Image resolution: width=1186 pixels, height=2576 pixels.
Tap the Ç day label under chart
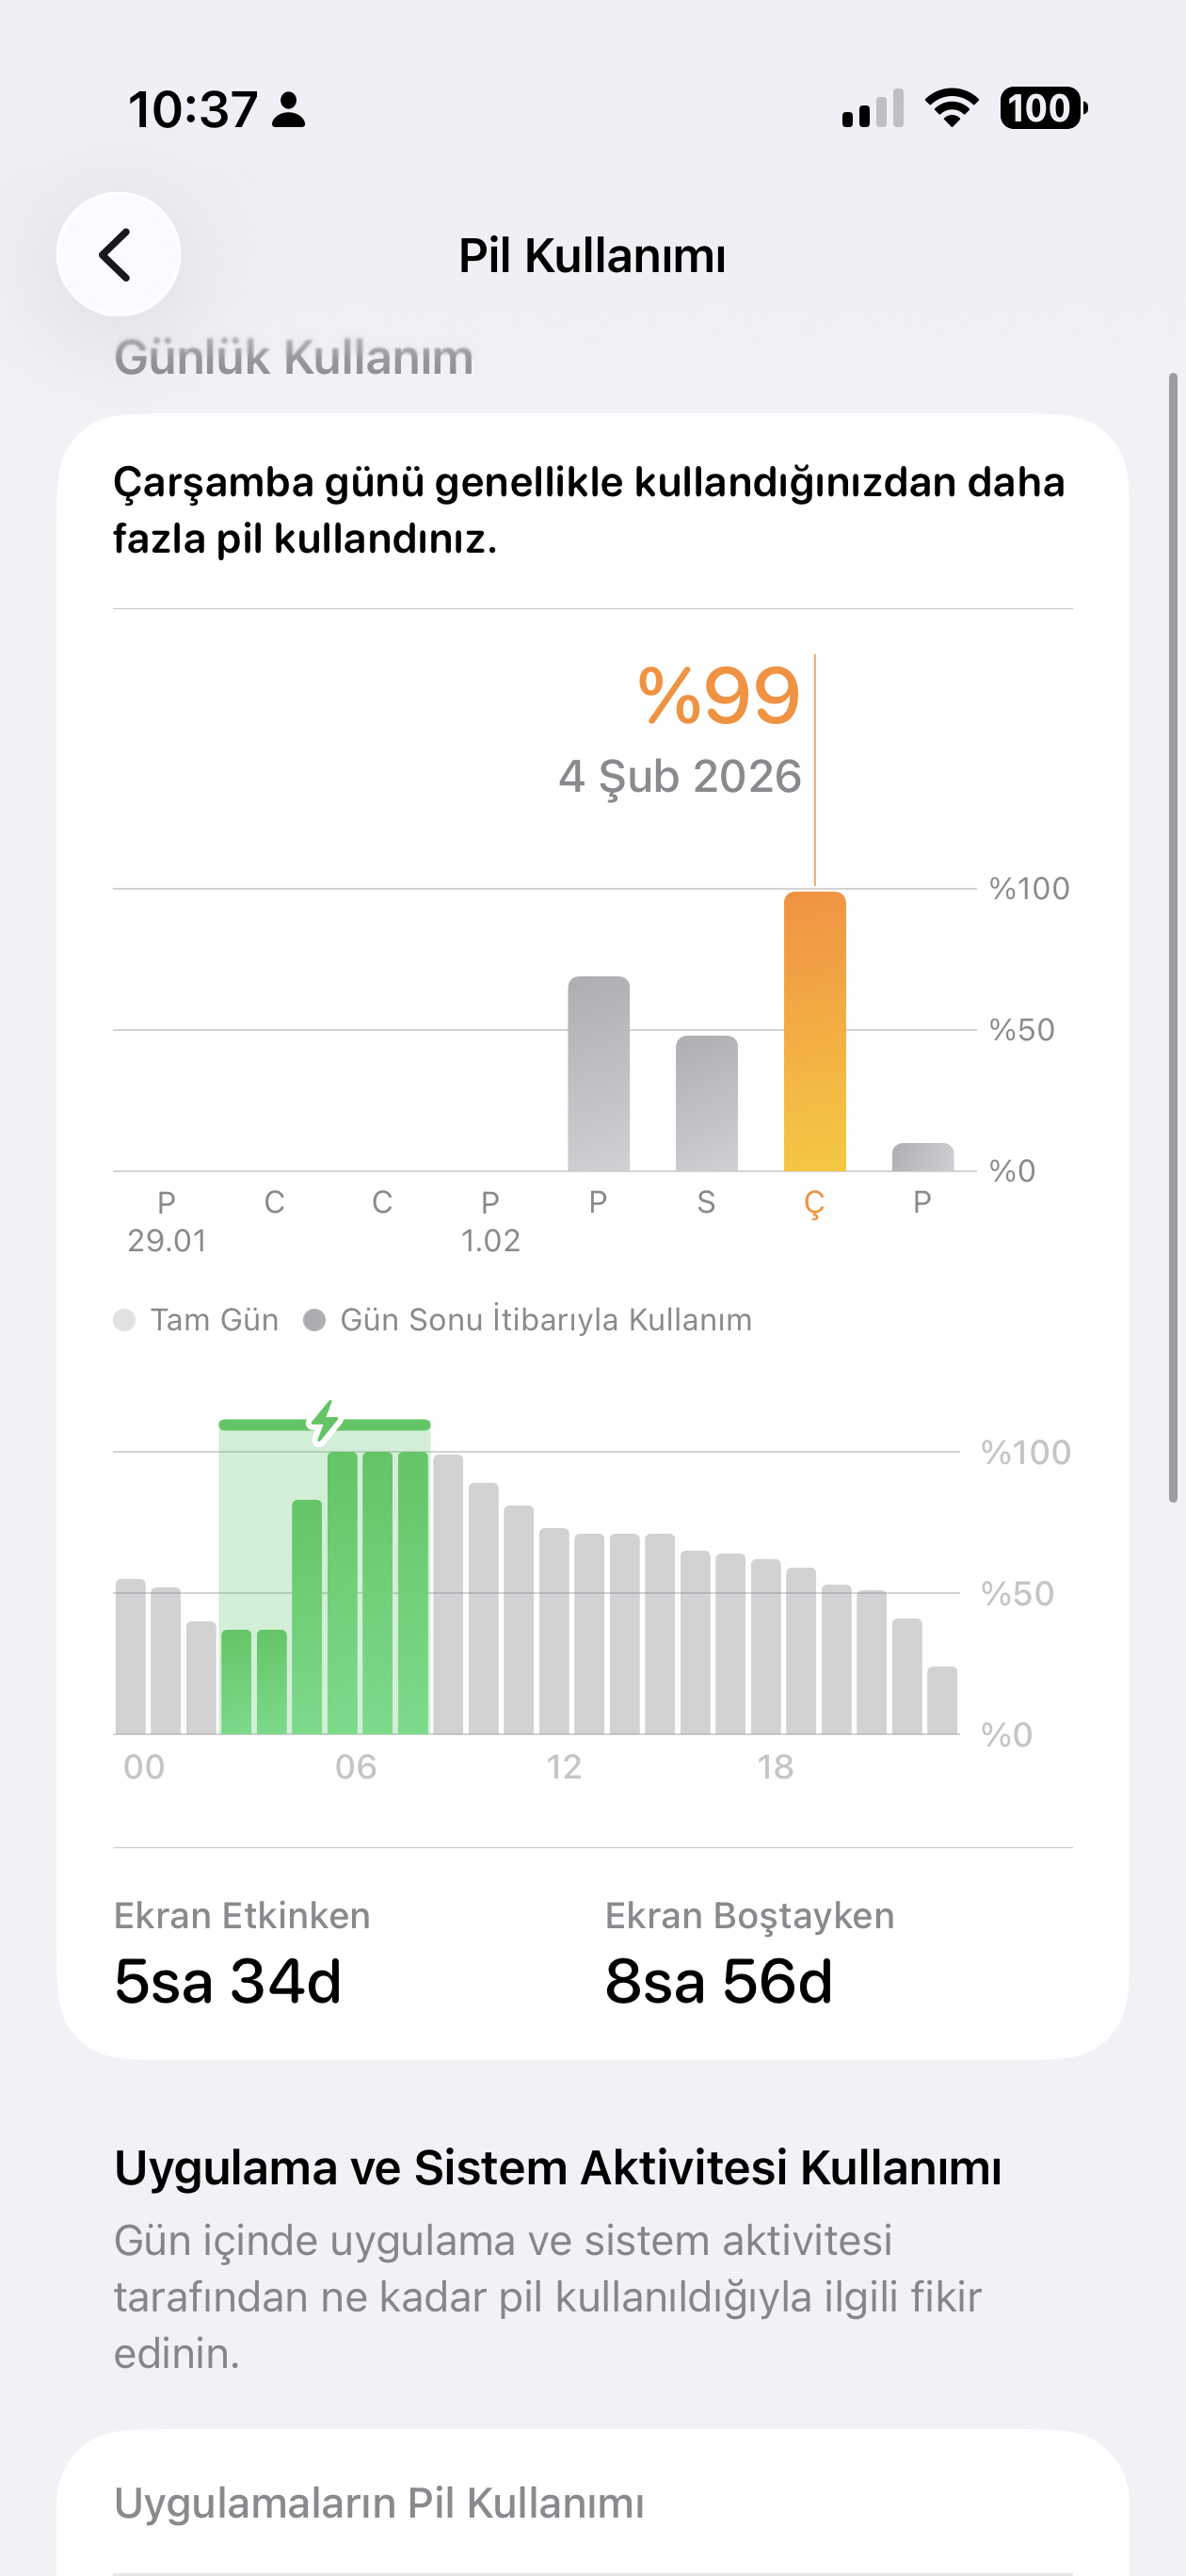coord(814,1203)
